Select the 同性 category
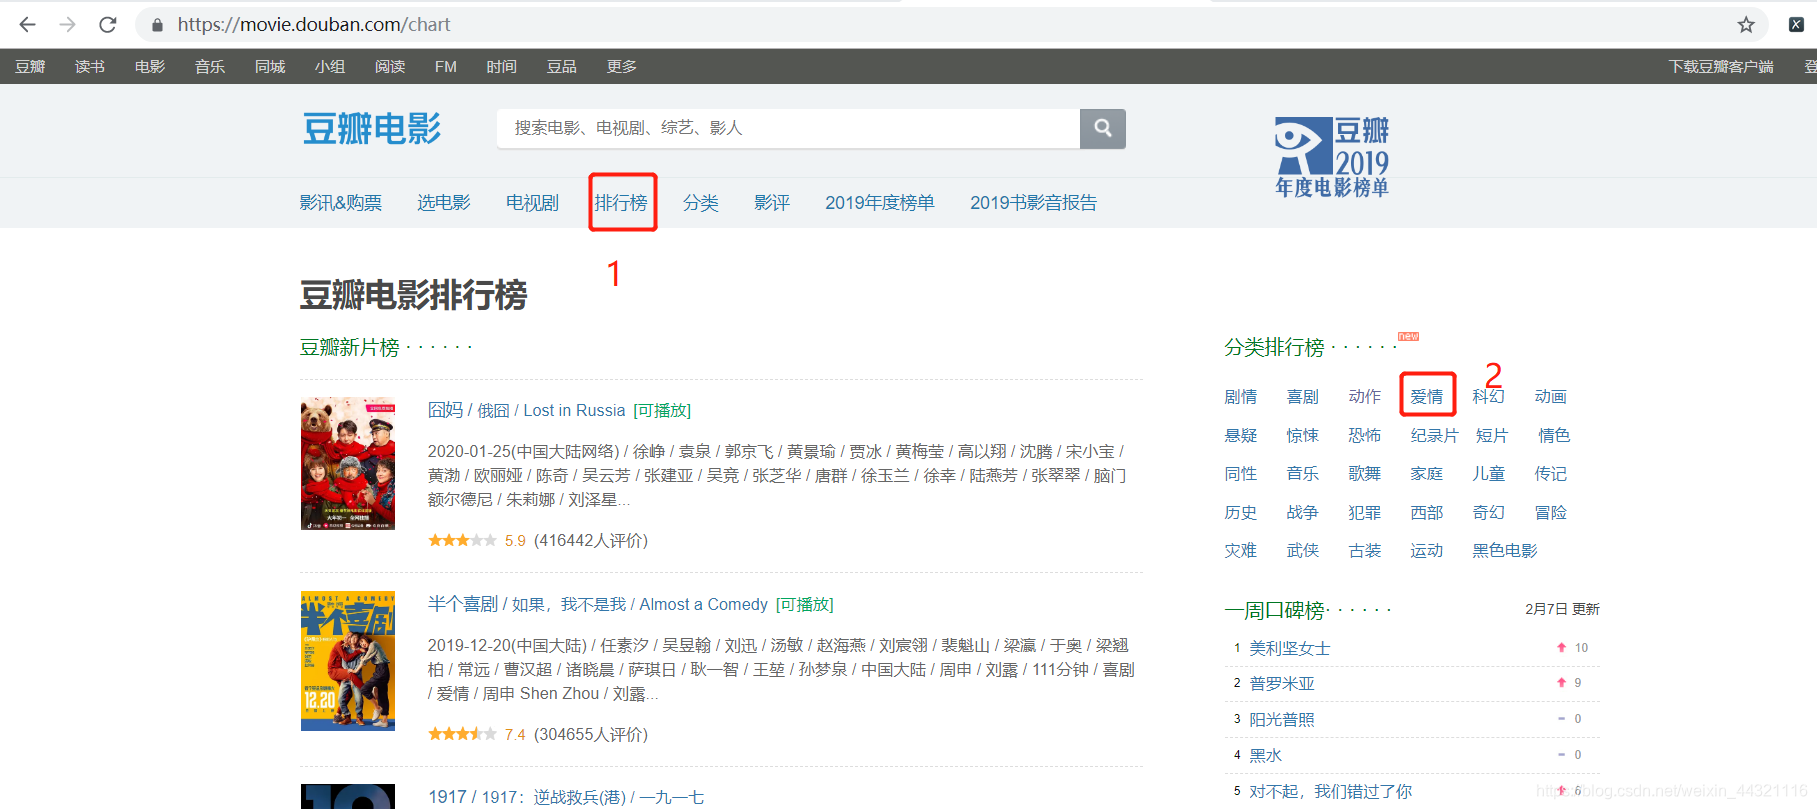The height and width of the screenshot is (809, 1817). (1241, 474)
